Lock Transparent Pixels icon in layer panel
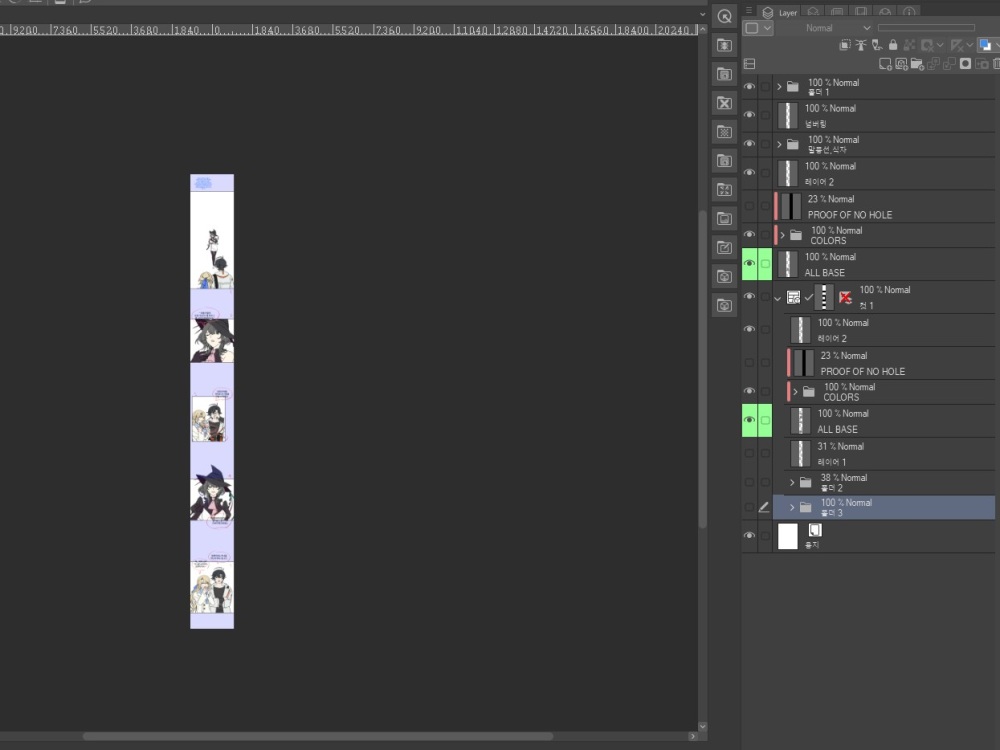 point(909,45)
